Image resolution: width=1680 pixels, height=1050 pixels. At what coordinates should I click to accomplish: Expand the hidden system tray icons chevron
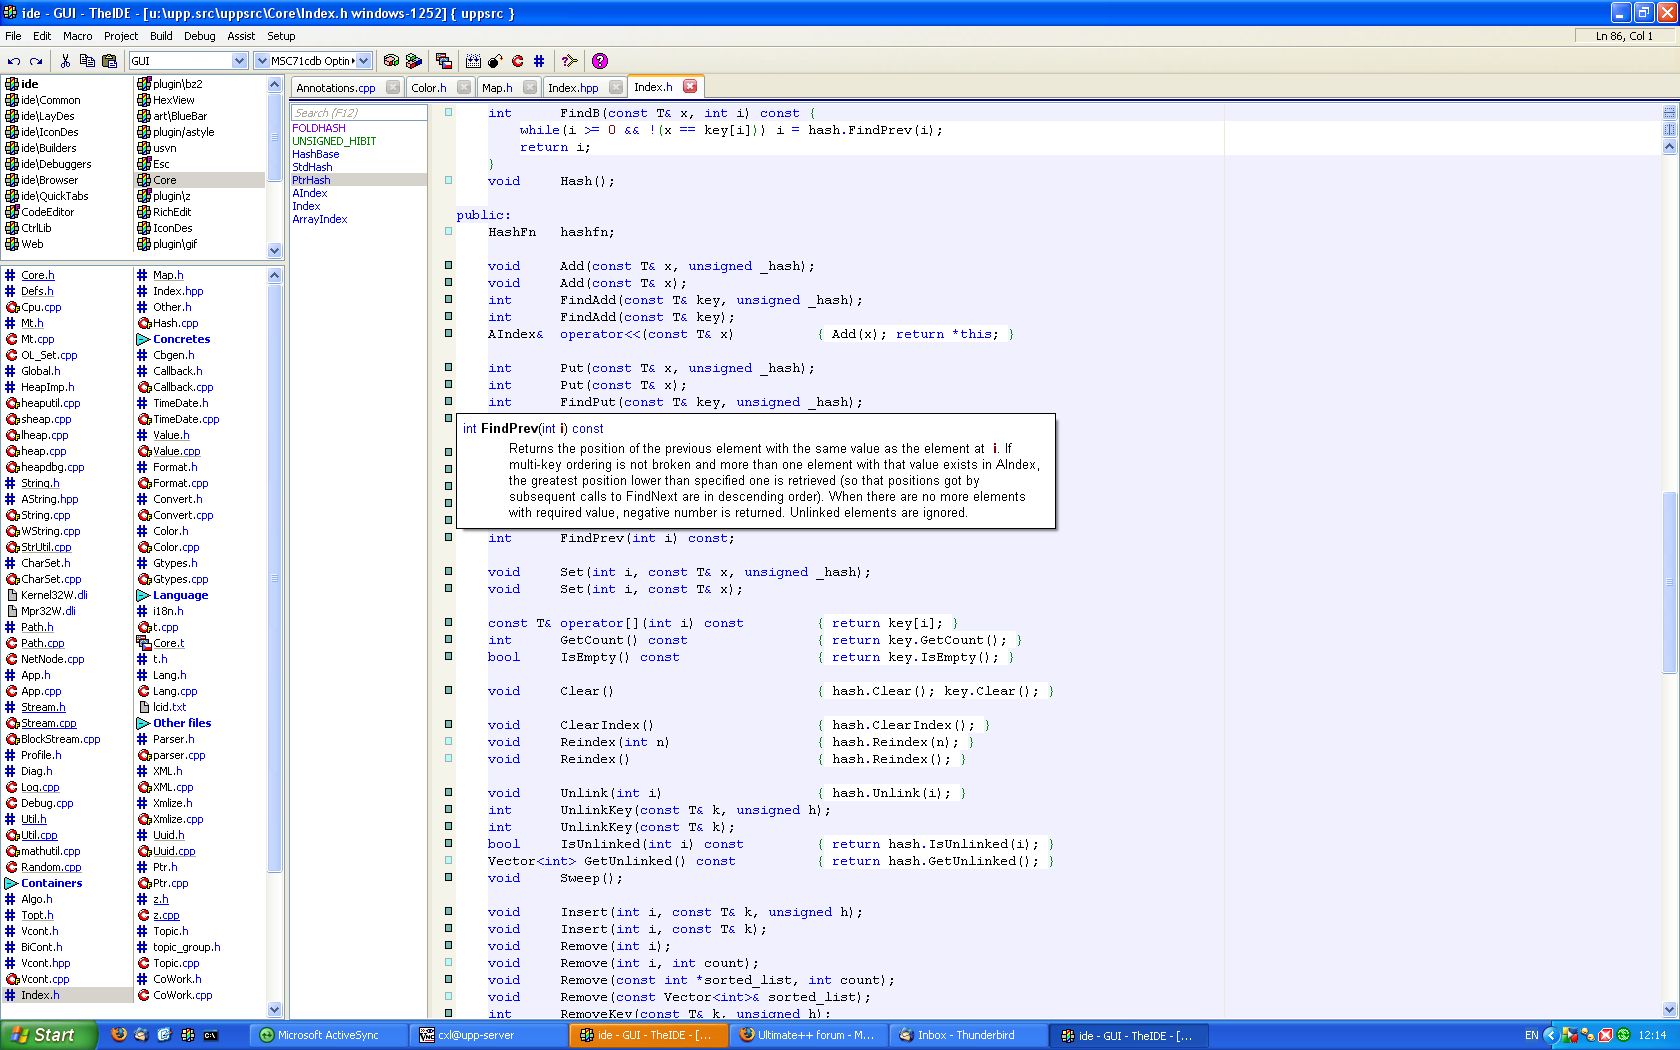[1550, 1035]
